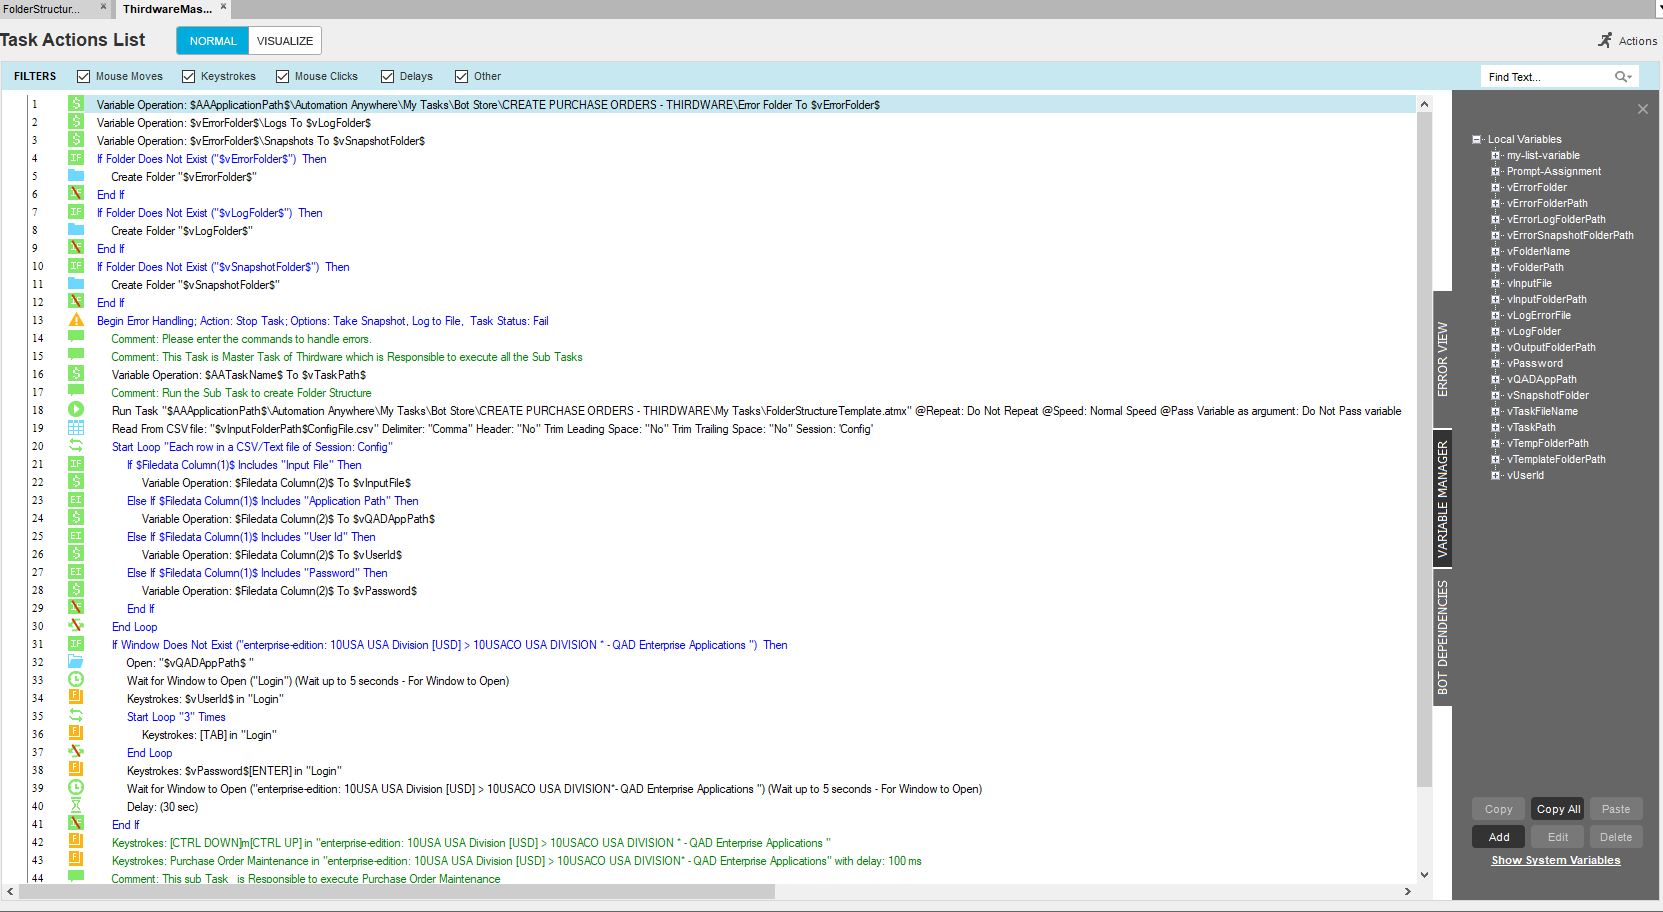
Task: Click the CSV table icon on line 19
Action: (76, 428)
